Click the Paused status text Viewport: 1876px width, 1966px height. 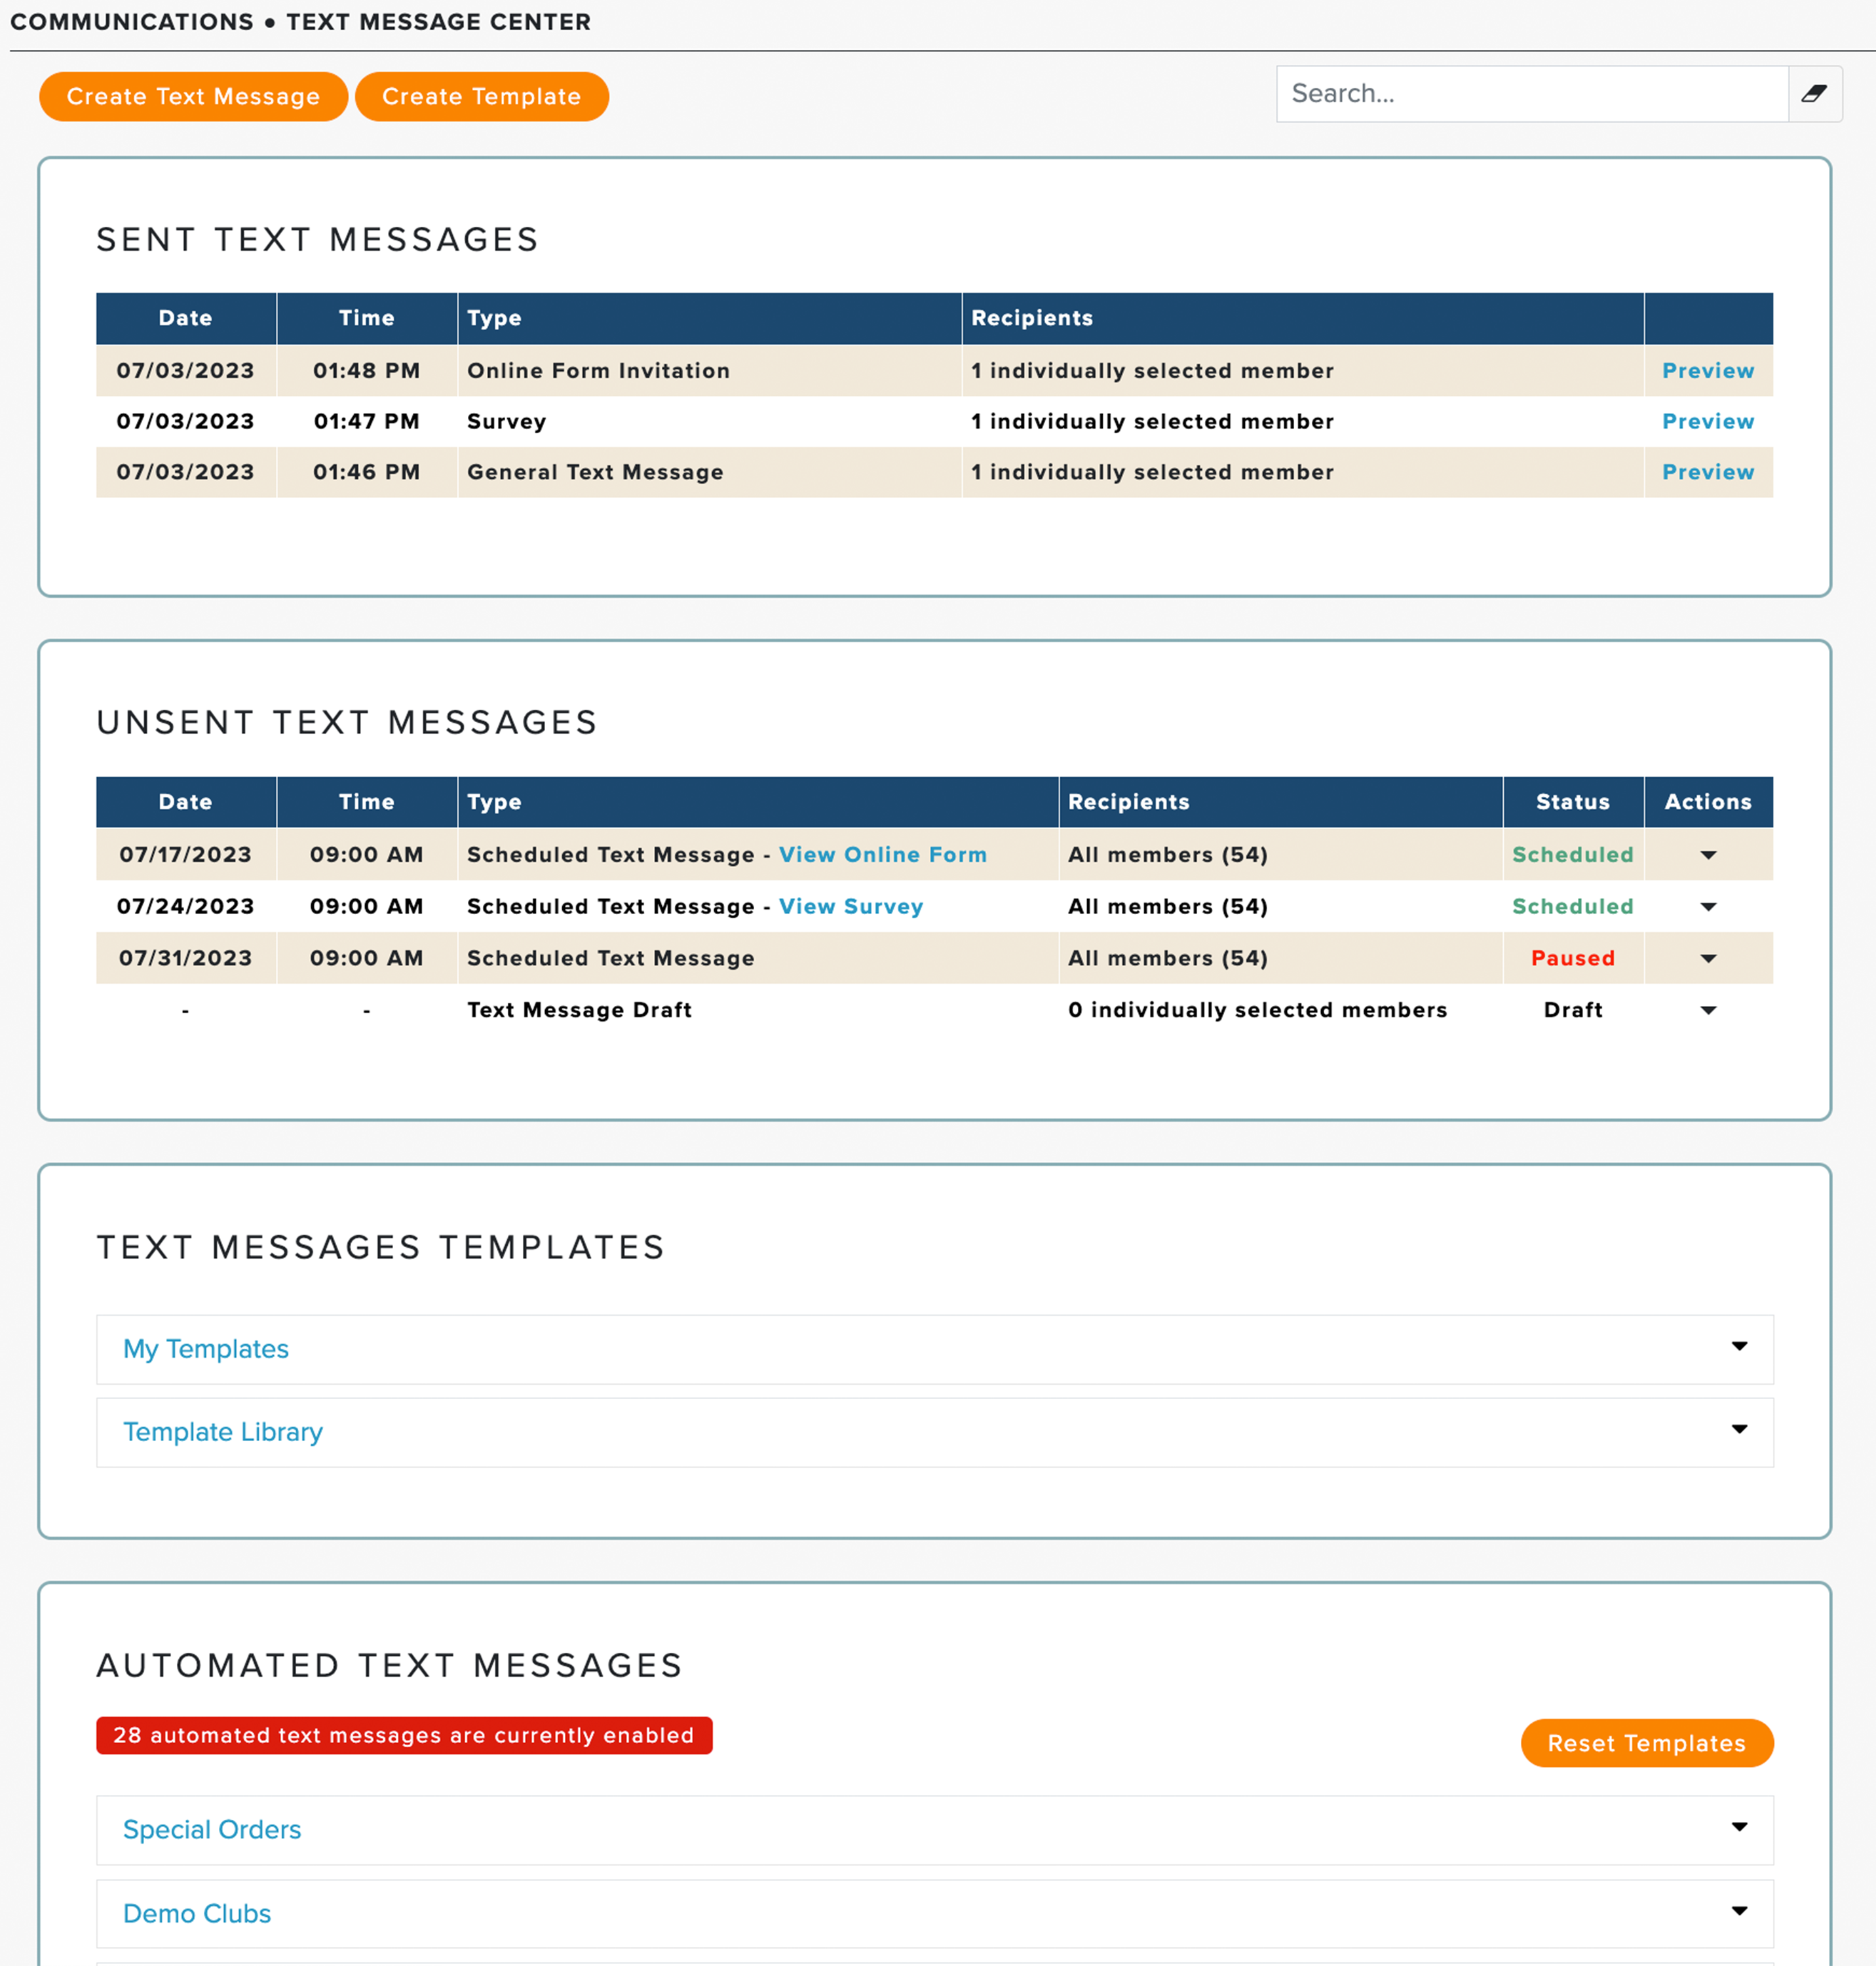coord(1573,959)
